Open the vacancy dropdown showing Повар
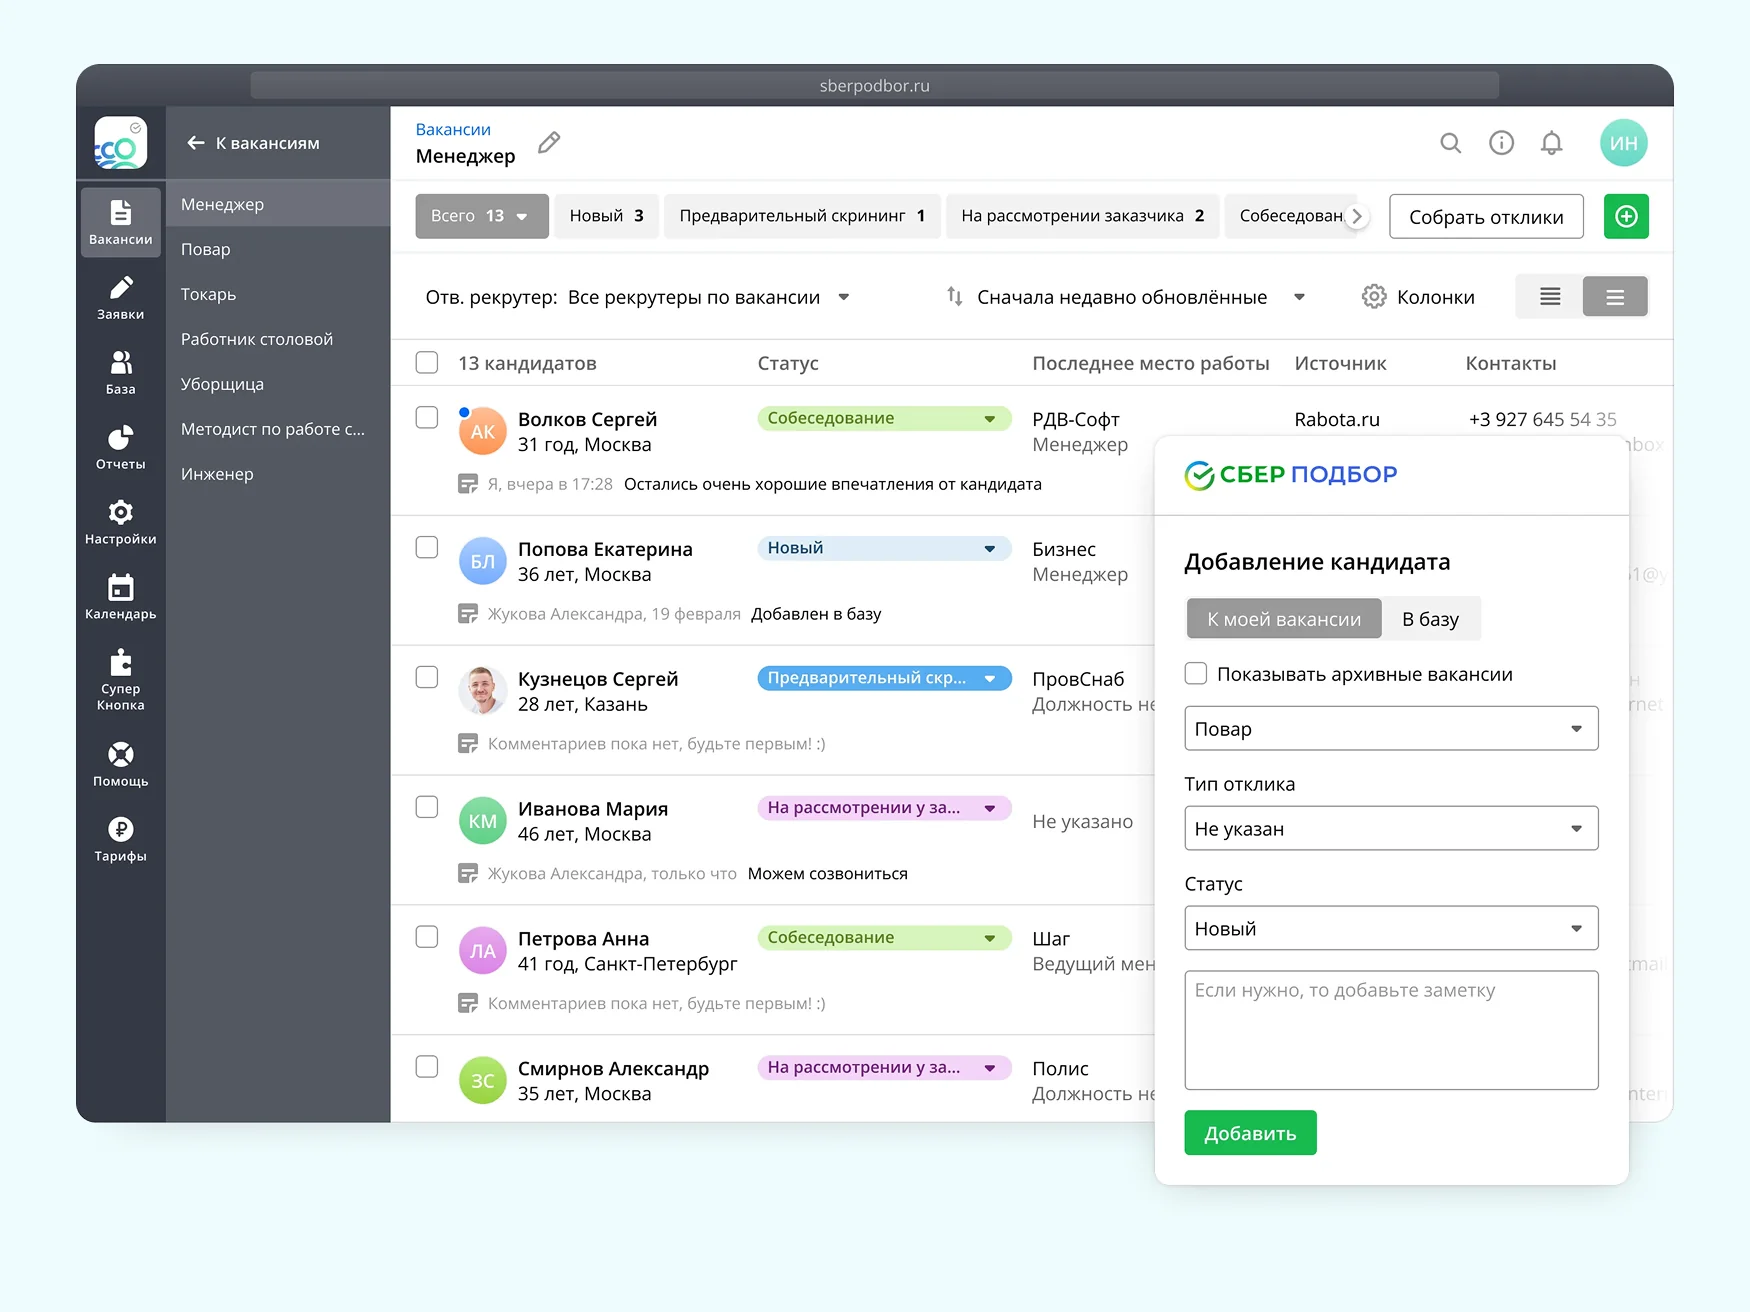Image resolution: width=1750 pixels, height=1312 pixels. (1391, 728)
